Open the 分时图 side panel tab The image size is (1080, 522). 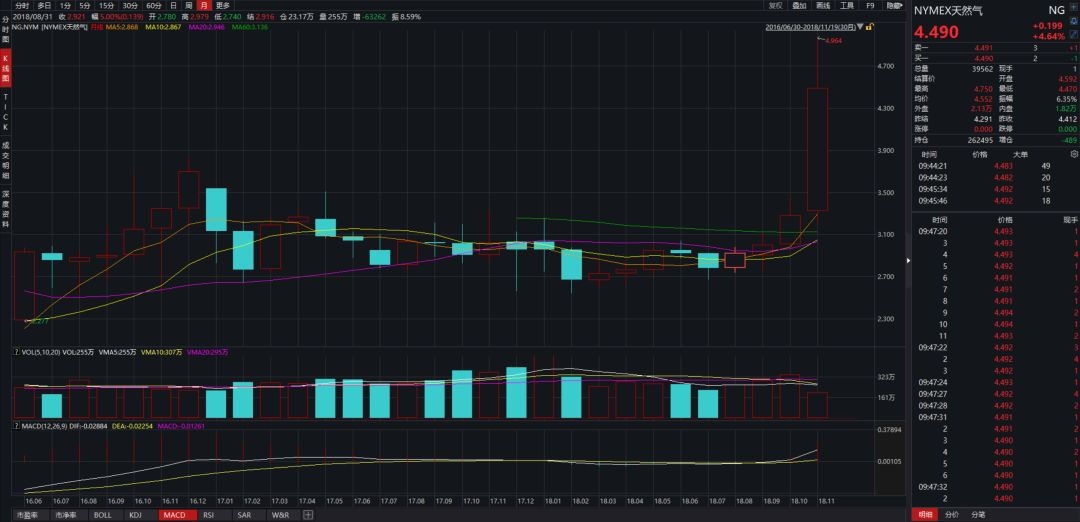[x=5, y=31]
